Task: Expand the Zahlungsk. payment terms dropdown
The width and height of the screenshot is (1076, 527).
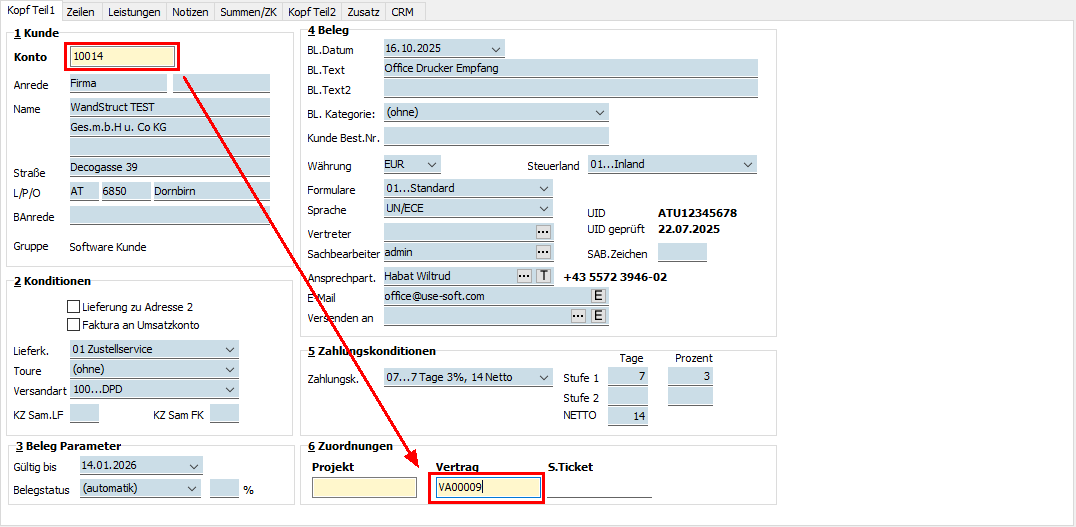Action: click(x=543, y=378)
